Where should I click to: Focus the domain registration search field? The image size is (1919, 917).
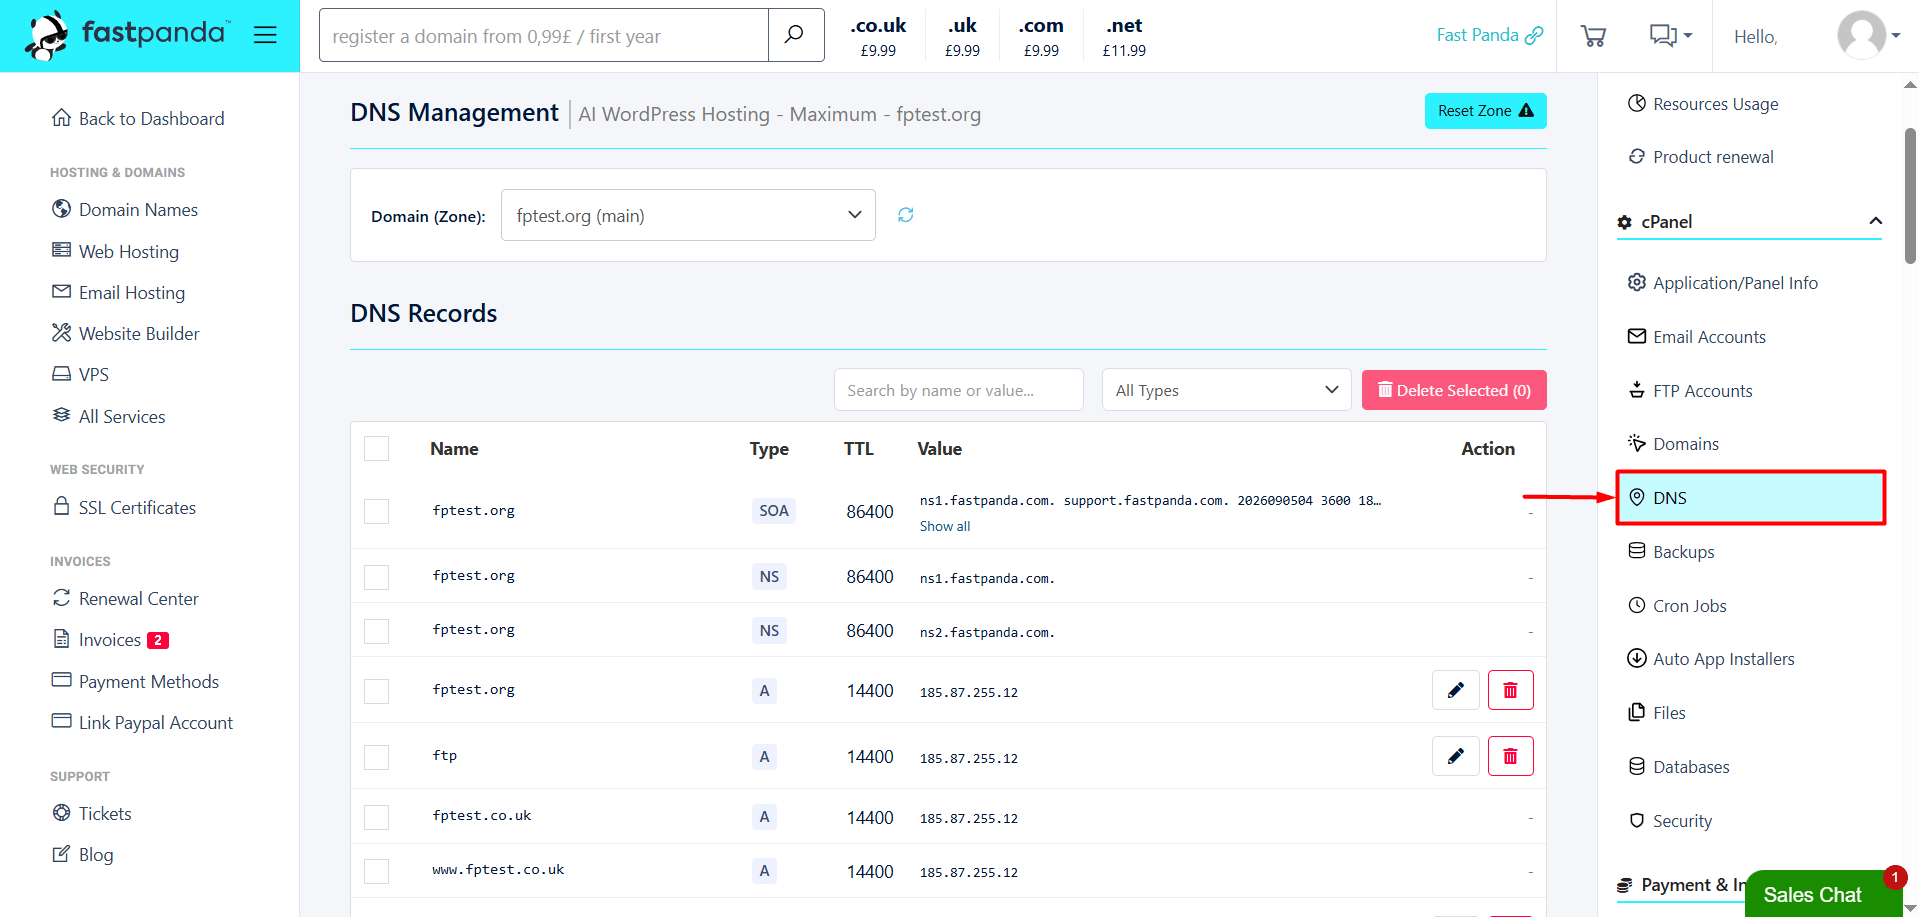pos(544,35)
